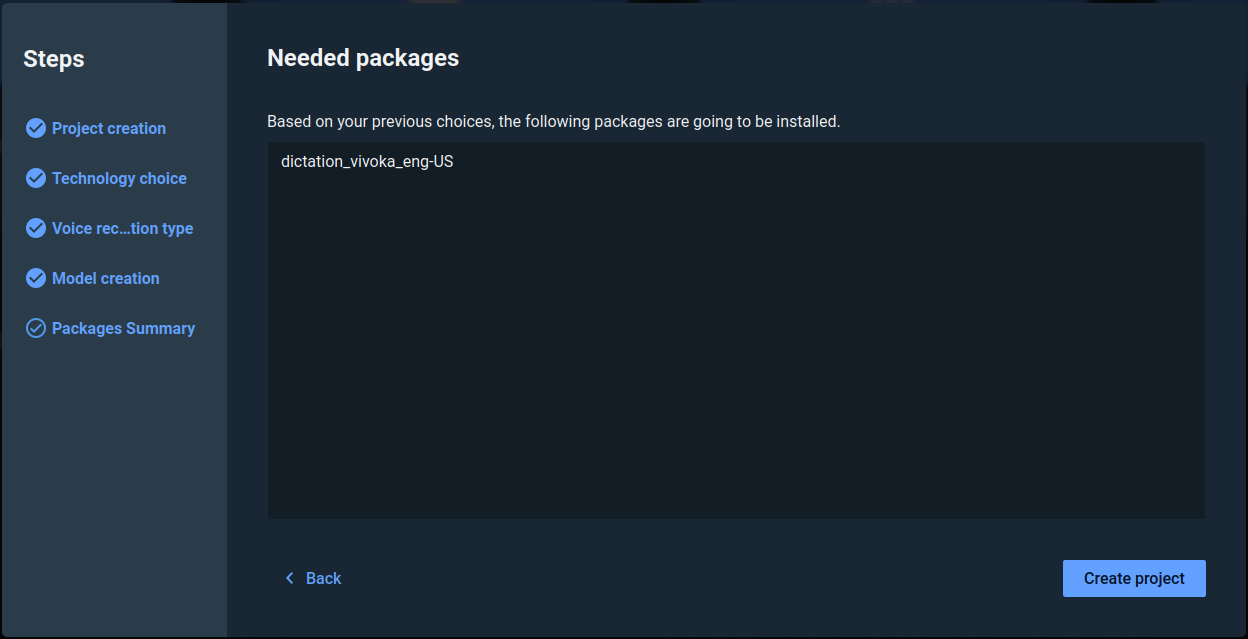
Task: Click the Steps sidebar heading
Action: click(x=54, y=59)
